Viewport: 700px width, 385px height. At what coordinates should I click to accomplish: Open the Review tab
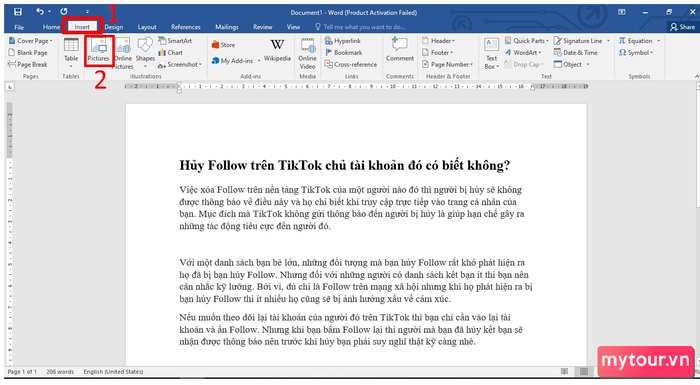(262, 27)
